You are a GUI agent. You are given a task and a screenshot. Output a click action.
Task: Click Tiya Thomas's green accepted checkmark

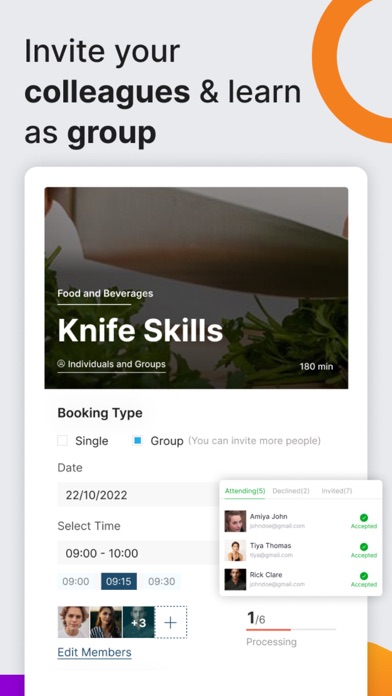[364, 547]
